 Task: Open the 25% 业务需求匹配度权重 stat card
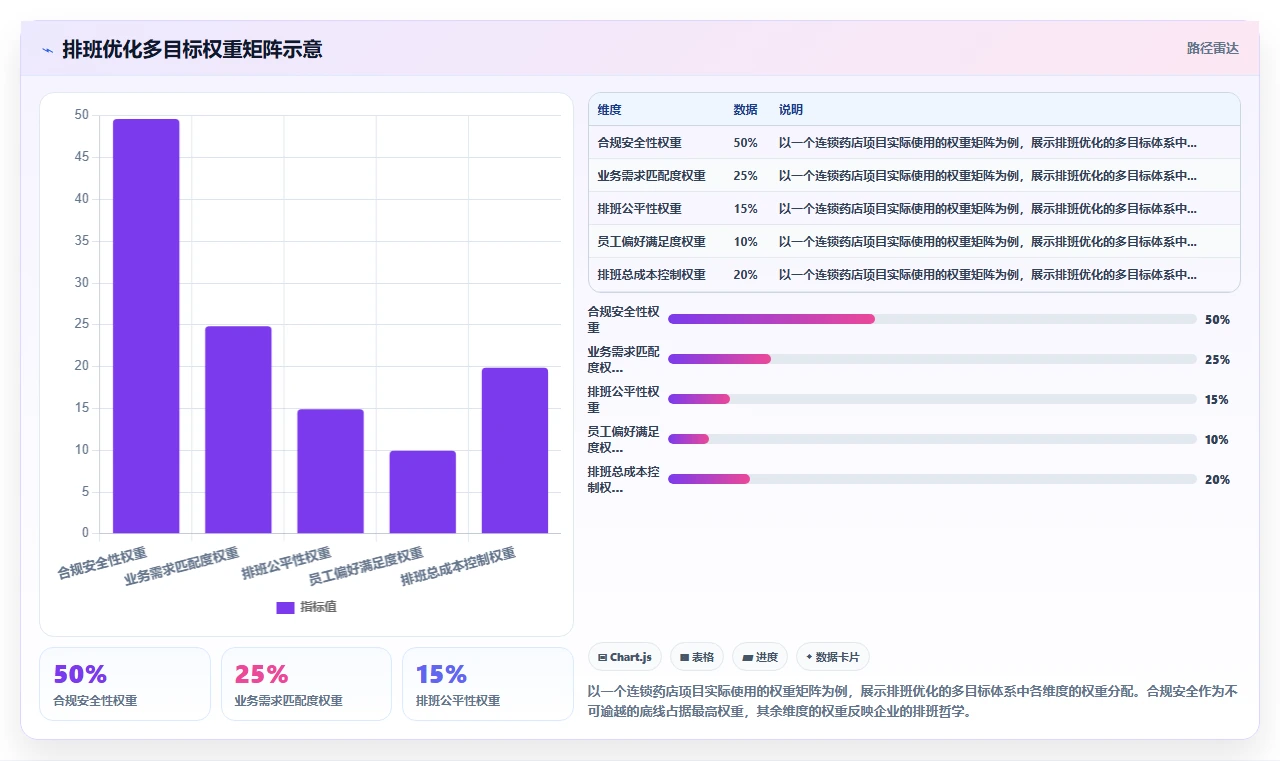tap(306, 684)
